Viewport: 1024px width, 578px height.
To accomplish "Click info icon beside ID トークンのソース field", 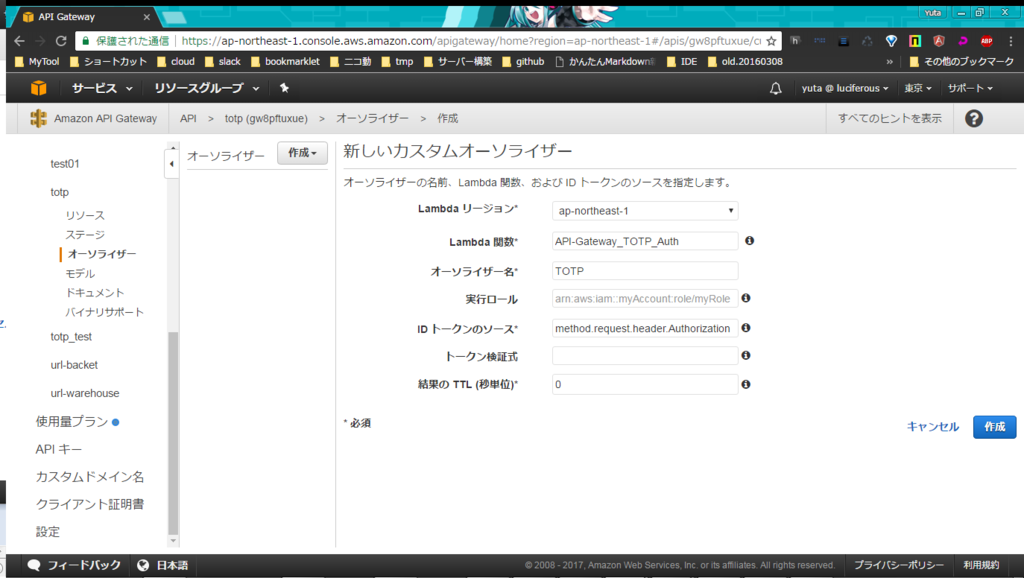I will point(746,328).
